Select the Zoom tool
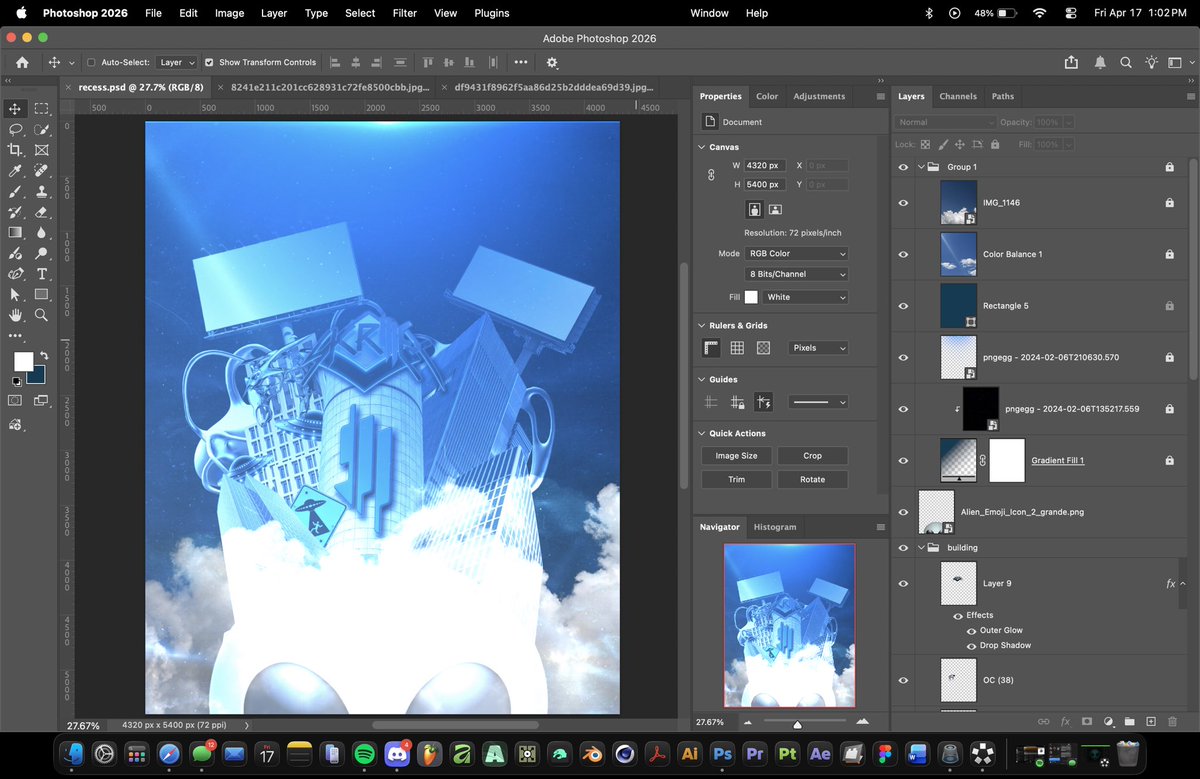This screenshot has width=1200, height=779. point(41,315)
